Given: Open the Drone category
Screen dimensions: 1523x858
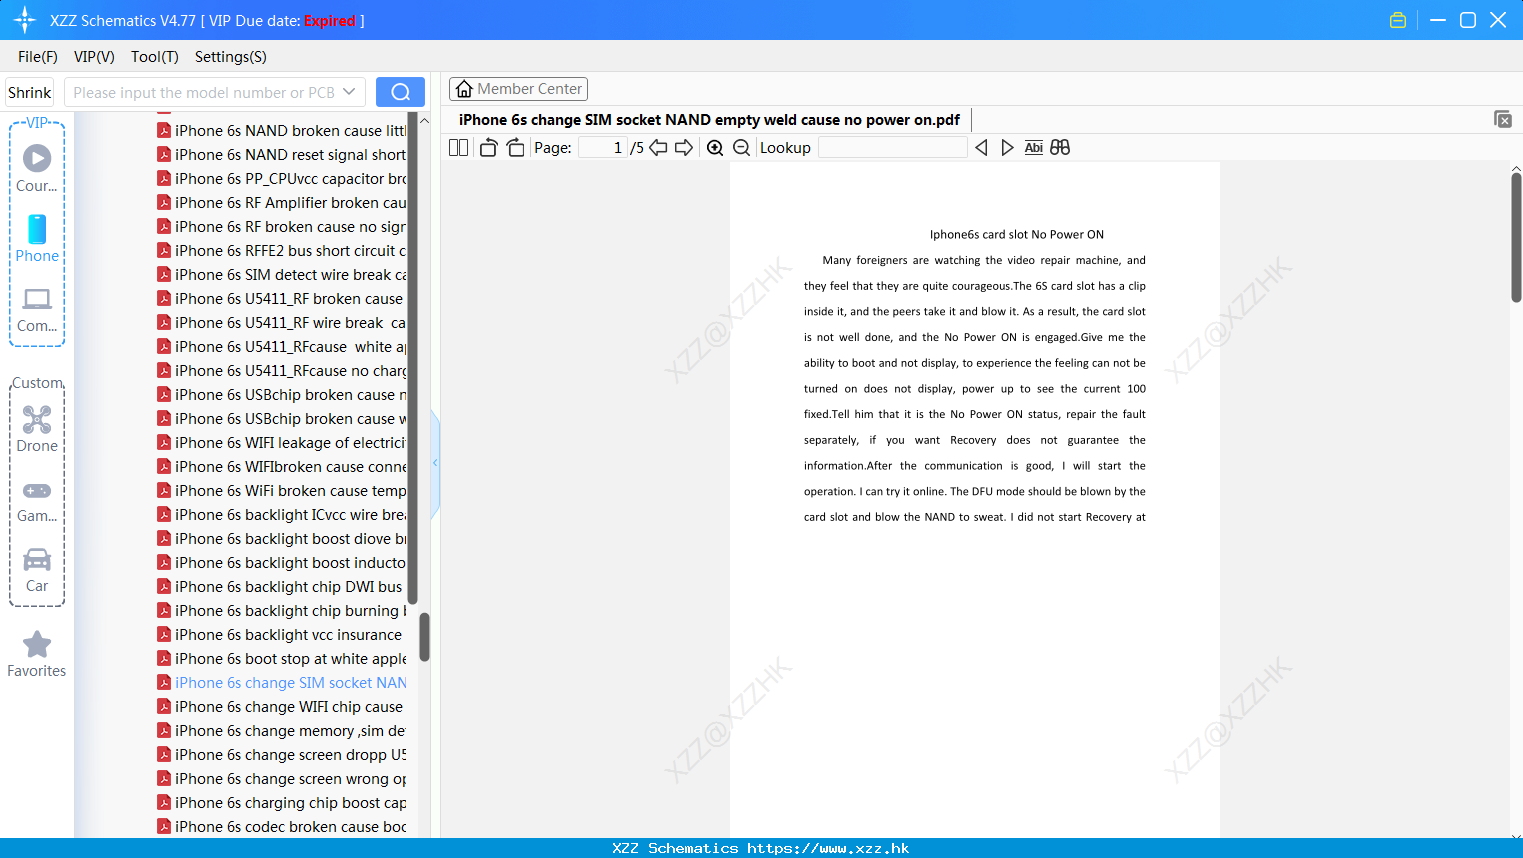Looking at the screenshot, I should coord(37,429).
